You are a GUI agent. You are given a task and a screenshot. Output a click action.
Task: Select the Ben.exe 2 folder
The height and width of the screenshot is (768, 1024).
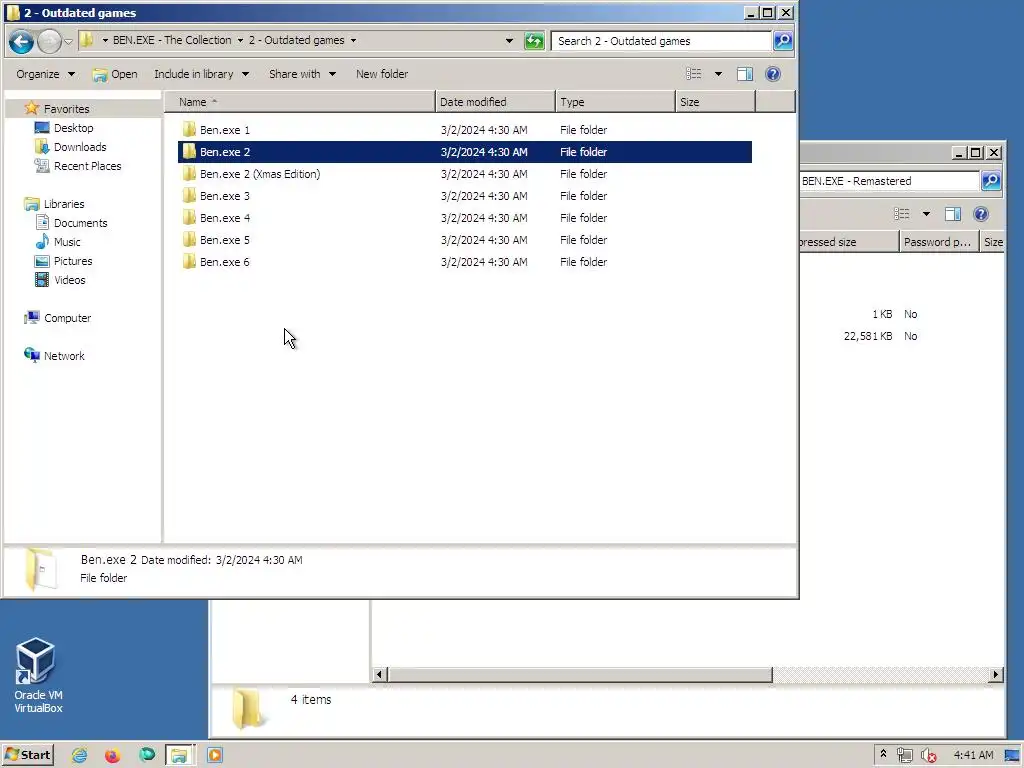[x=464, y=152]
